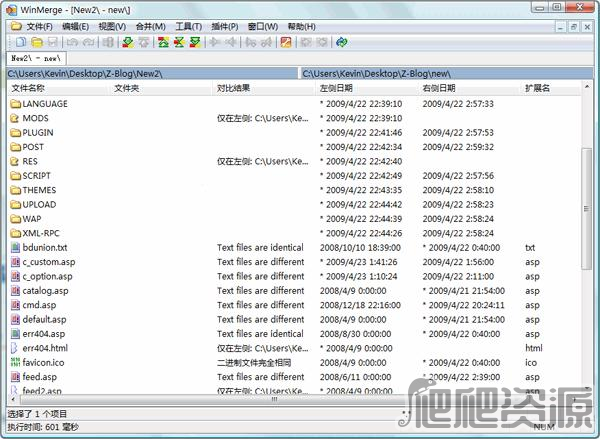
Task: Select the err404.asp file row
Action: coord(293,333)
